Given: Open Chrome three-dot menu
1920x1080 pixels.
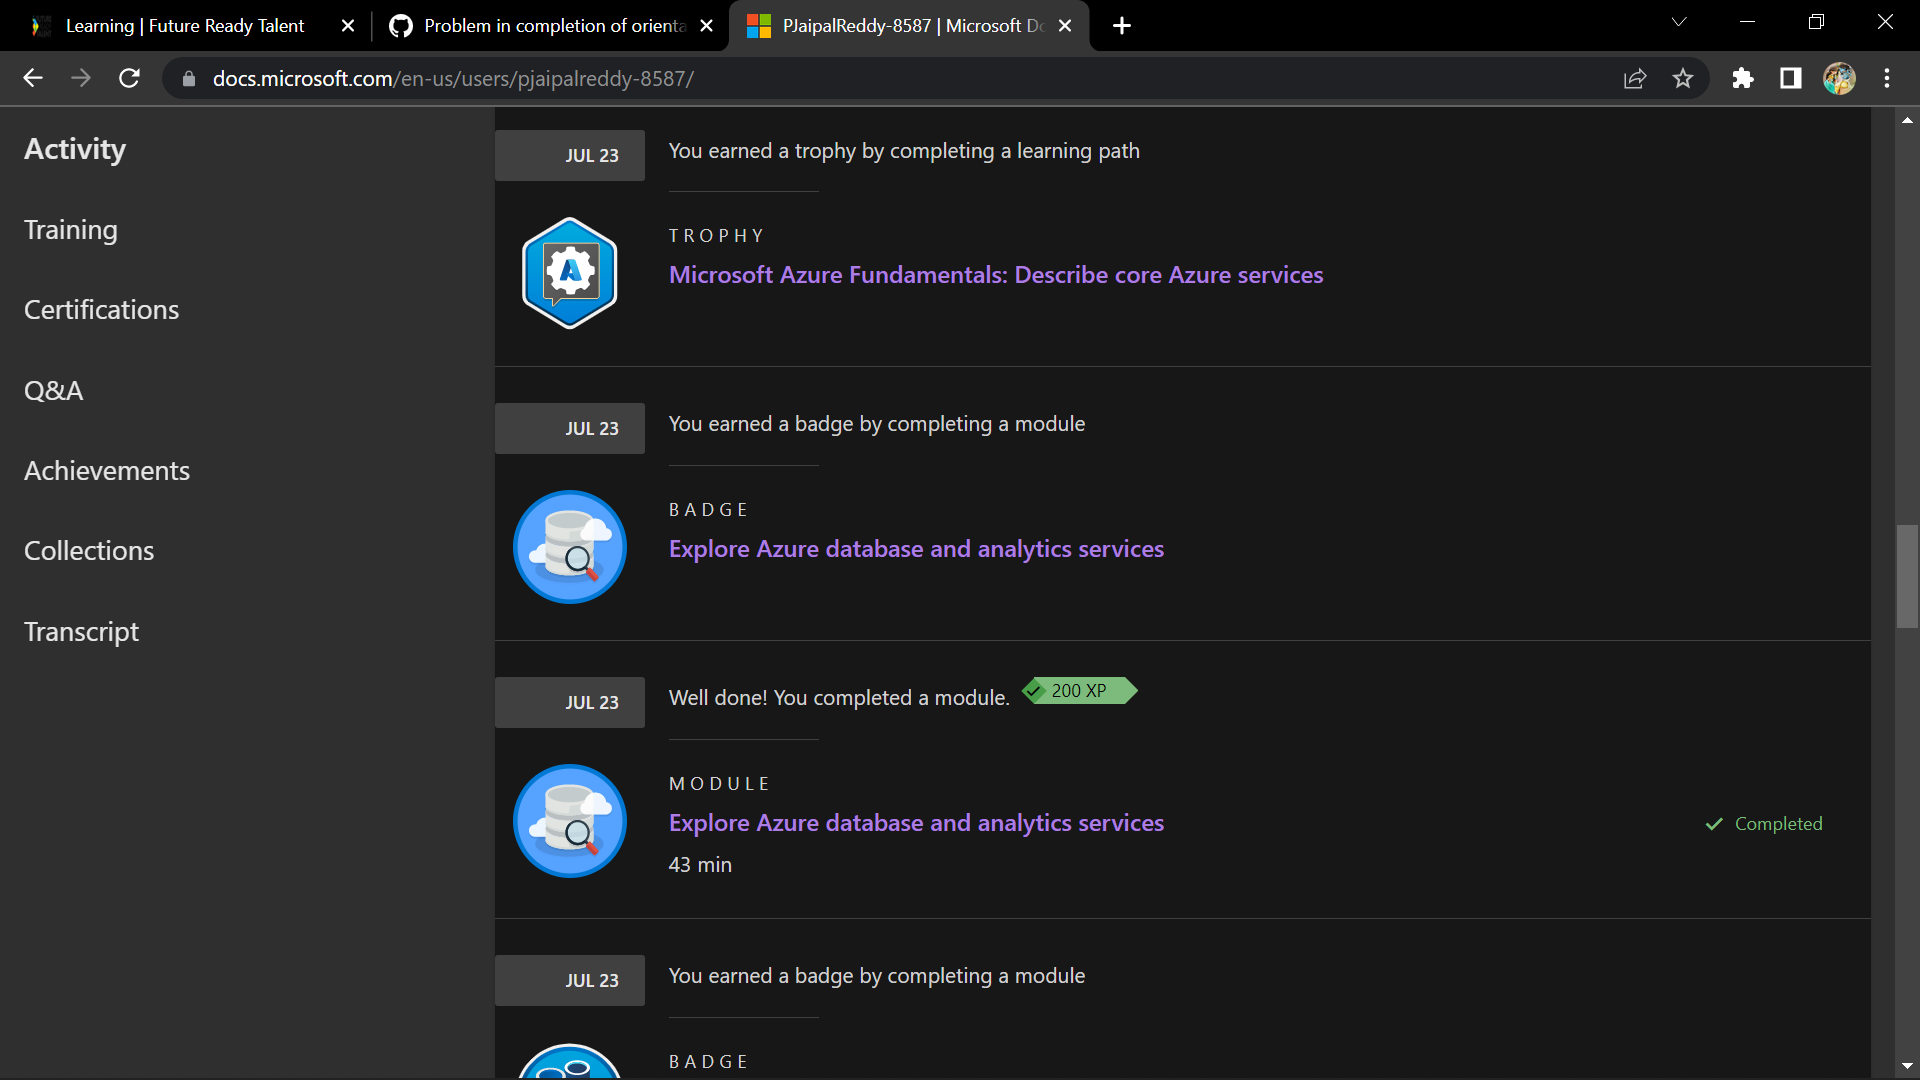Looking at the screenshot, I should pos(1887,78).
